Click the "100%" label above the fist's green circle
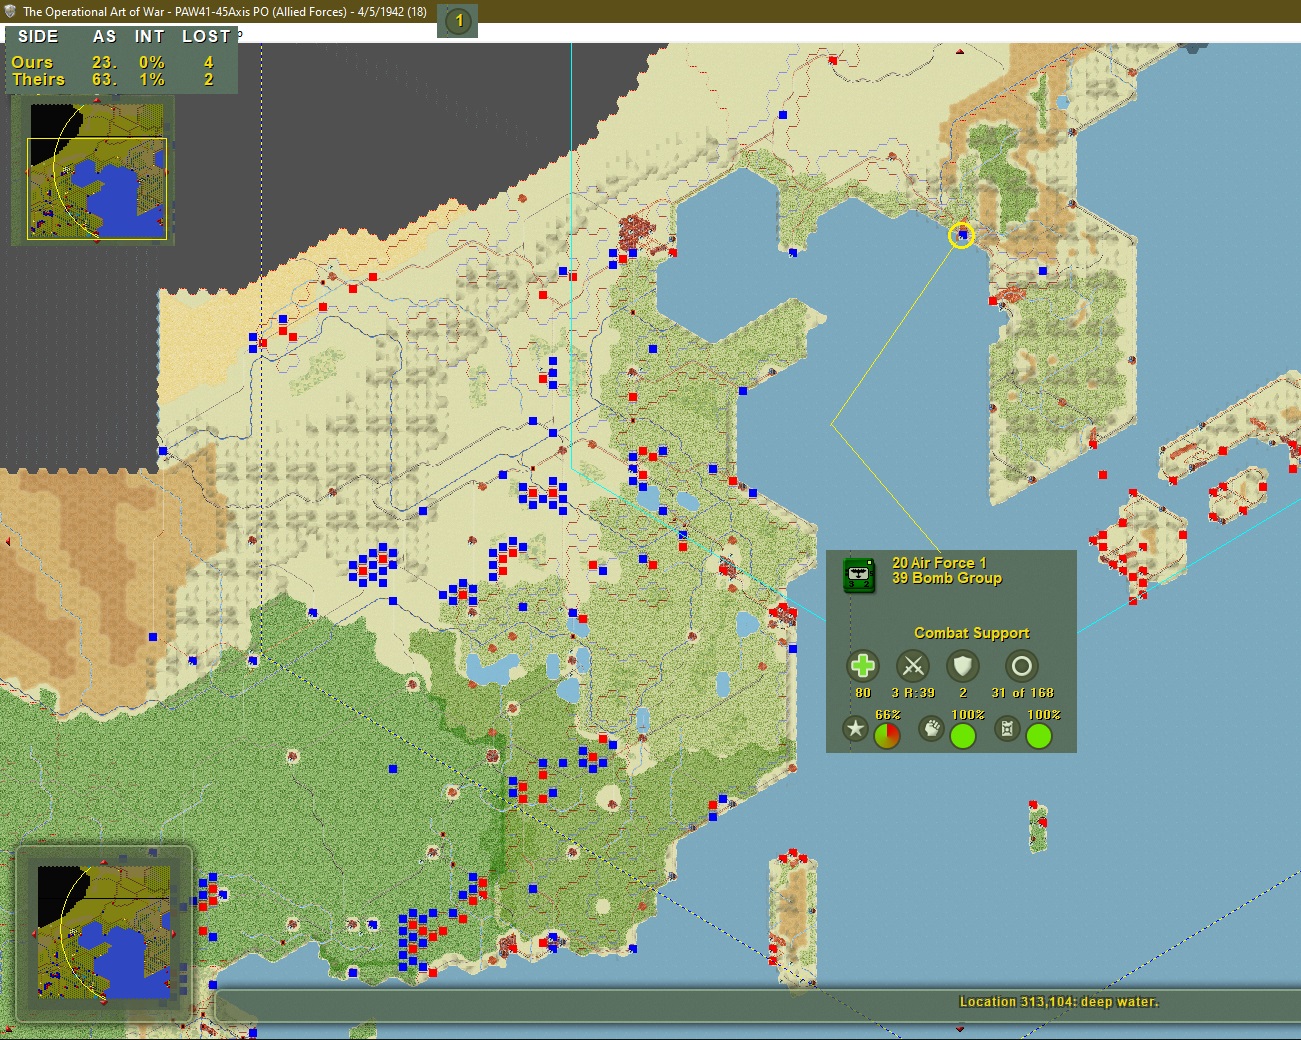This screenshot has height=1040, width=1301. pos(968,715)
